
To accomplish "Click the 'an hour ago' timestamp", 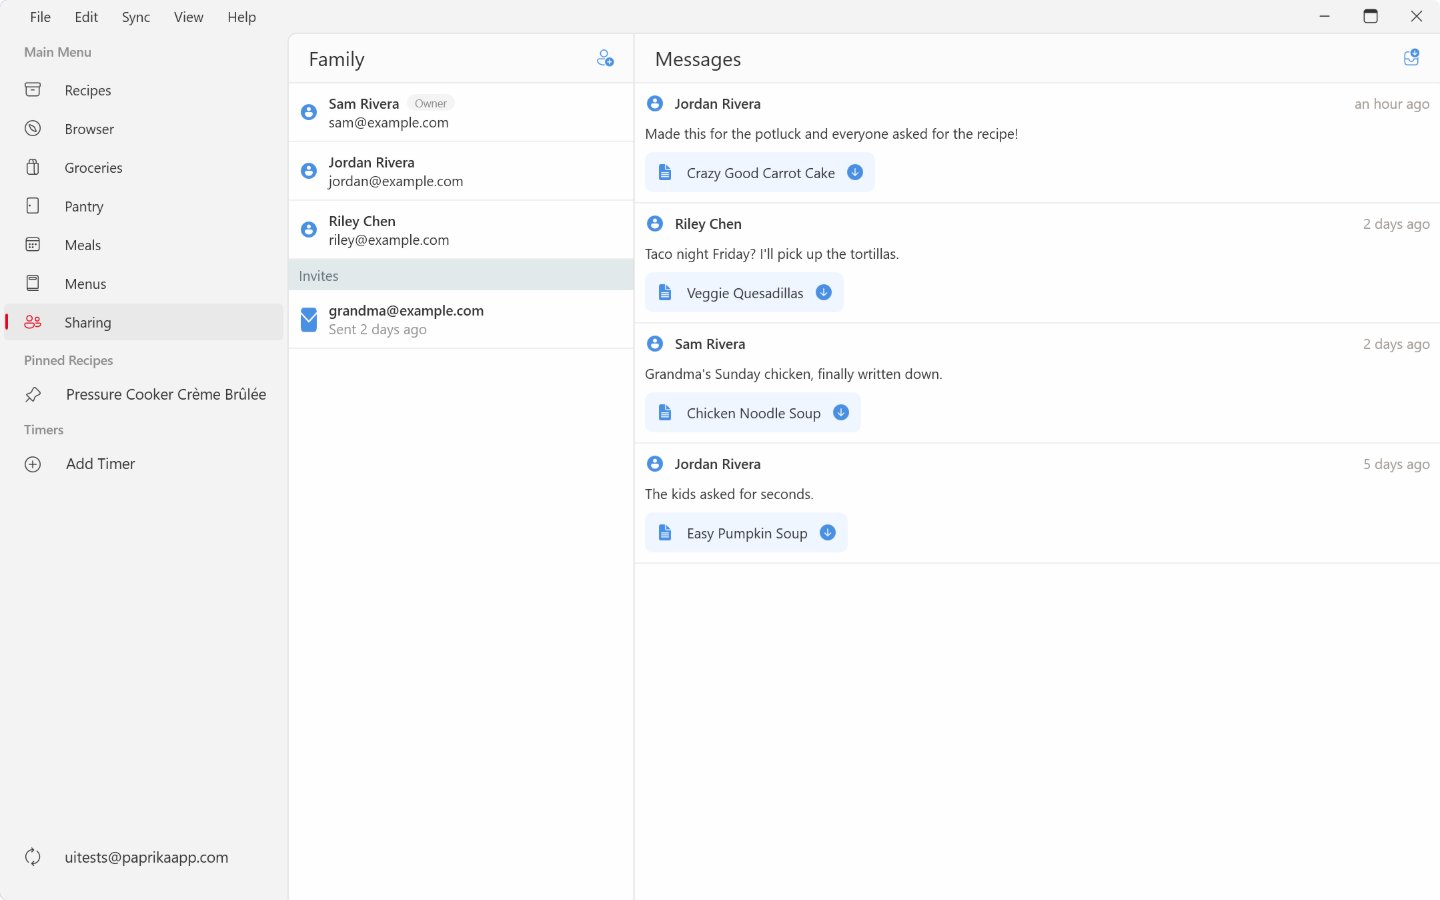I will click(1392, 104).
